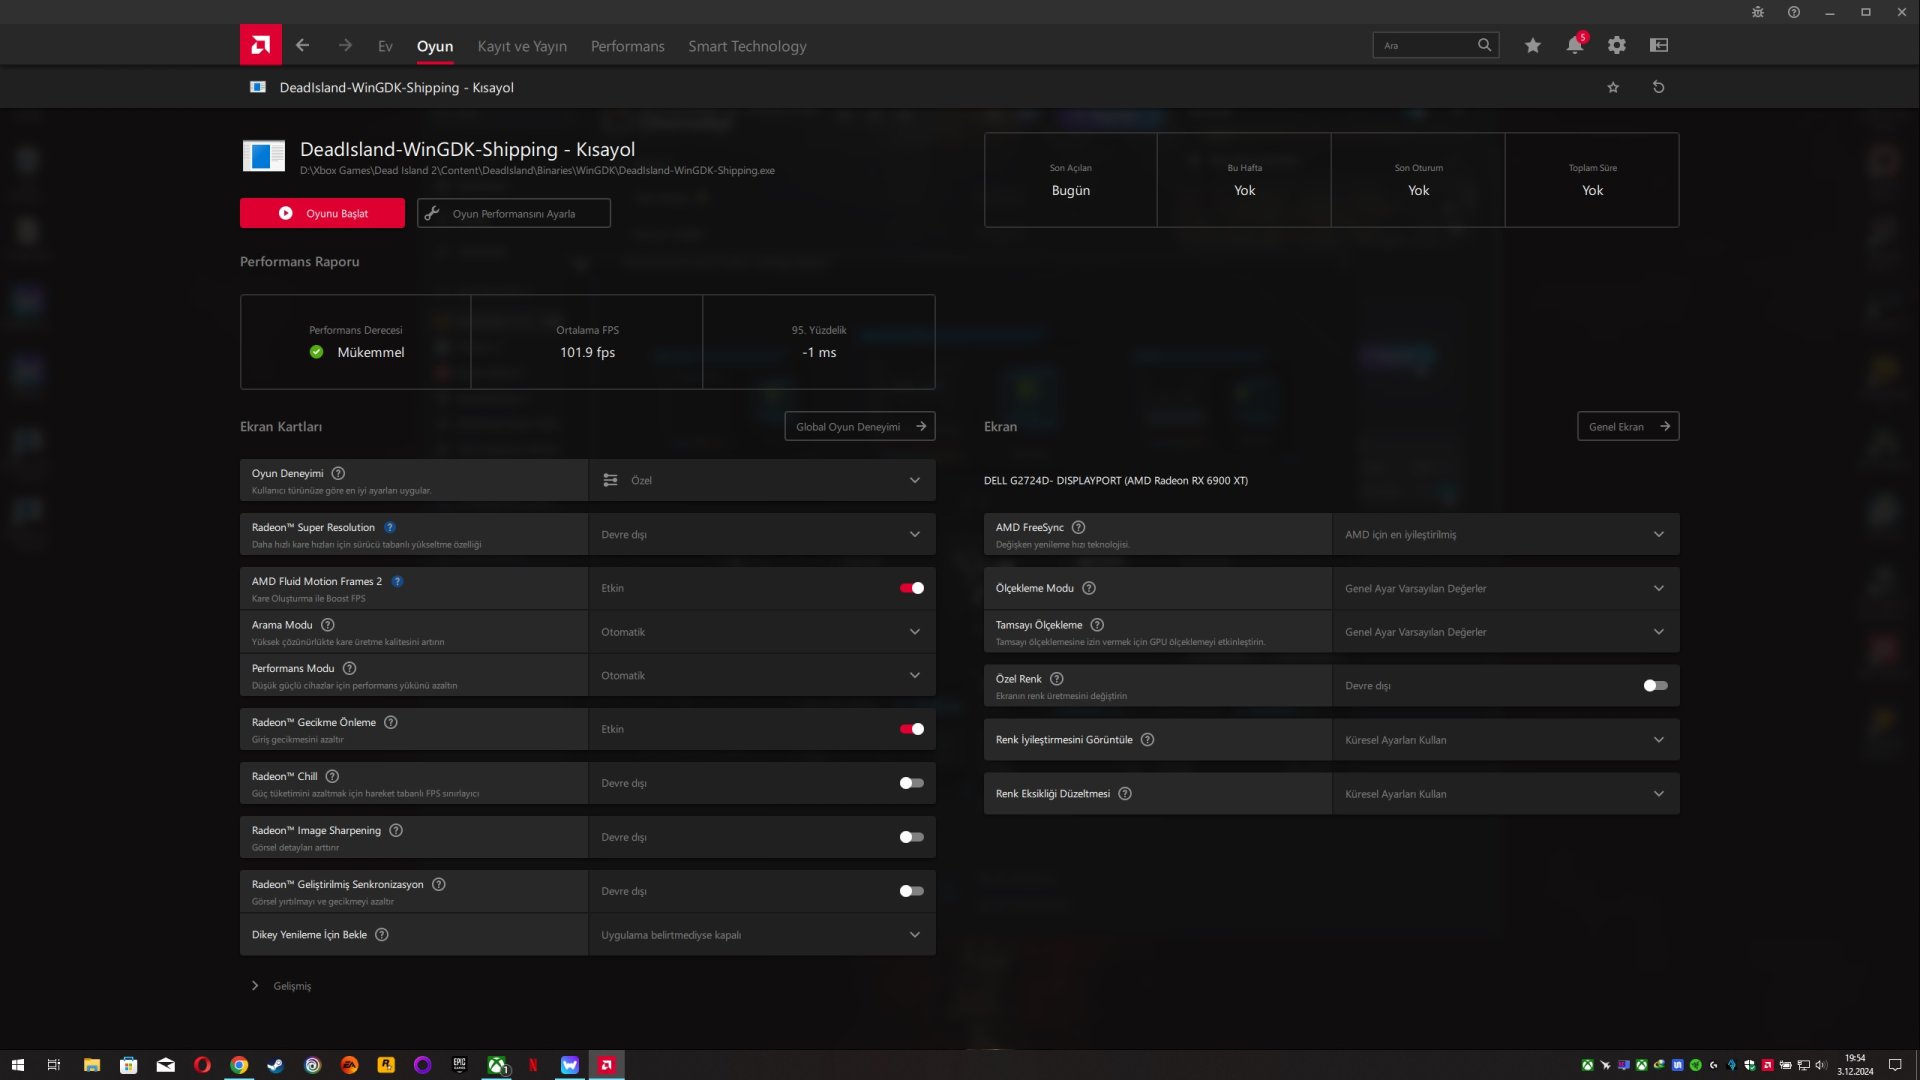
Task: Click the Ara search field
Action: coord(1425,45)
